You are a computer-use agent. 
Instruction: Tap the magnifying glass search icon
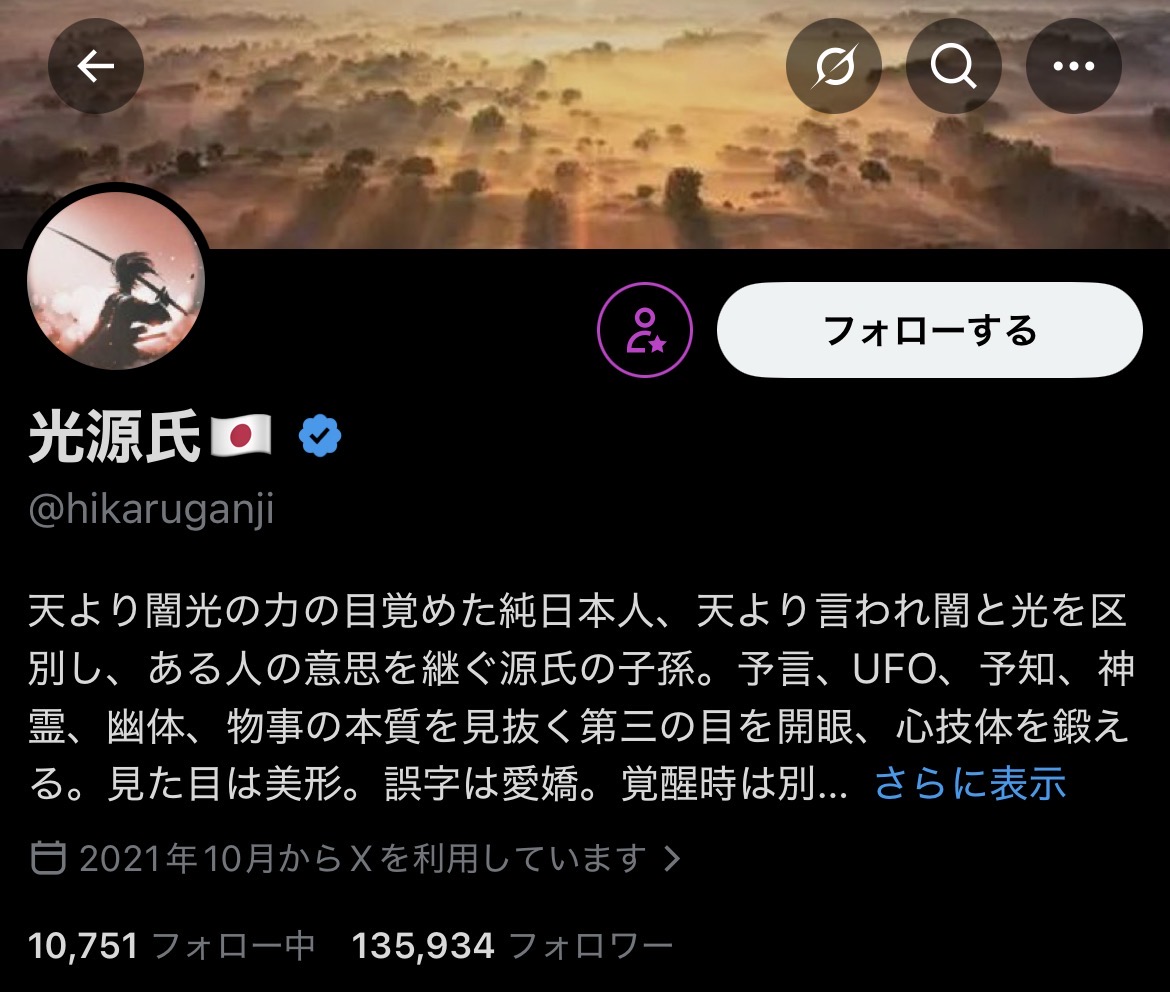point(954,66)
